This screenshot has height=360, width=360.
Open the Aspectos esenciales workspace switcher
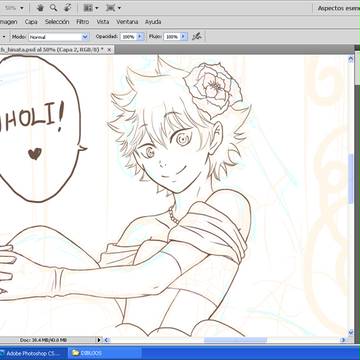[338, 8]
